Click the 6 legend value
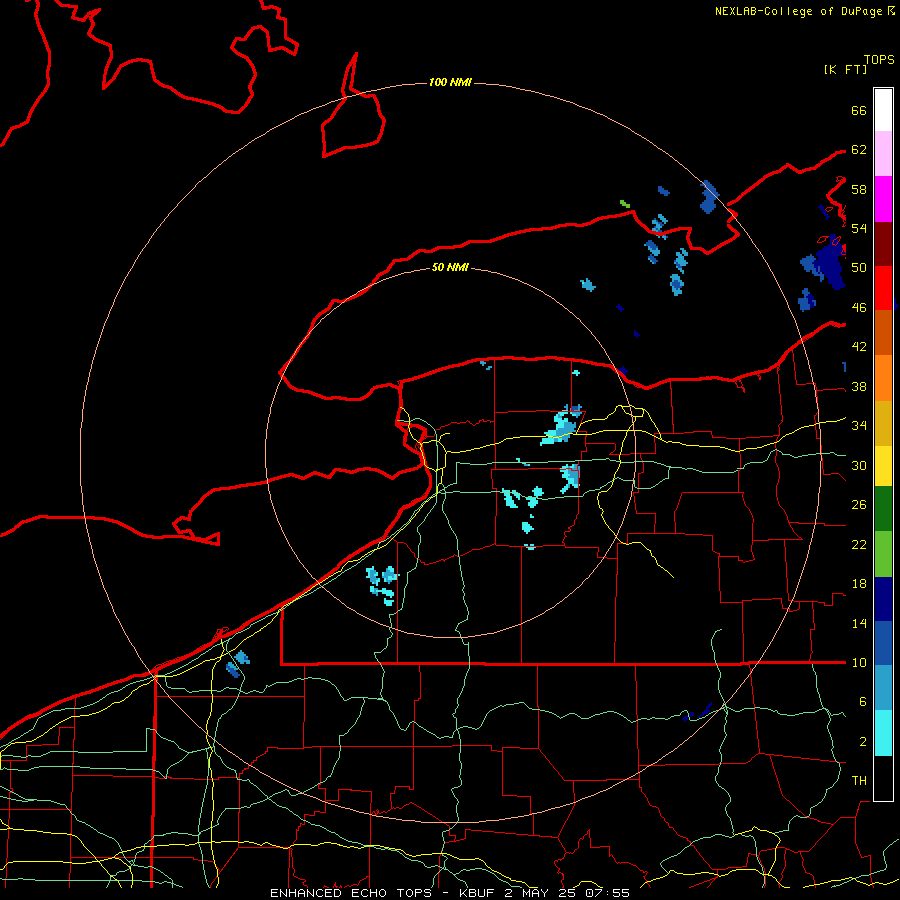The height and width of the screenshot is (900, 900). click(x=863, y=702)
